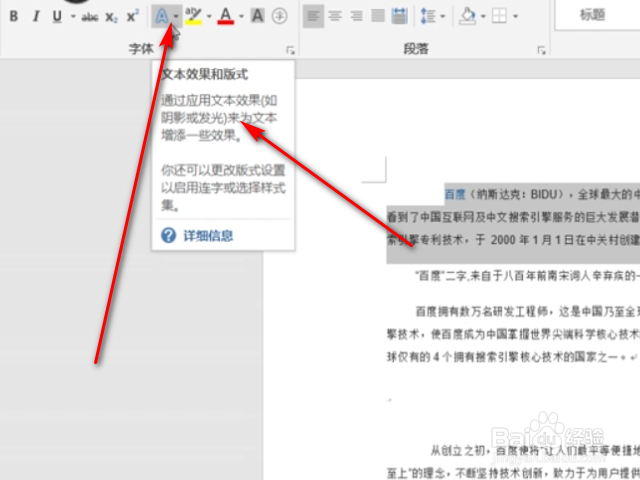Toggle Italic formatting

coord(36,16)
